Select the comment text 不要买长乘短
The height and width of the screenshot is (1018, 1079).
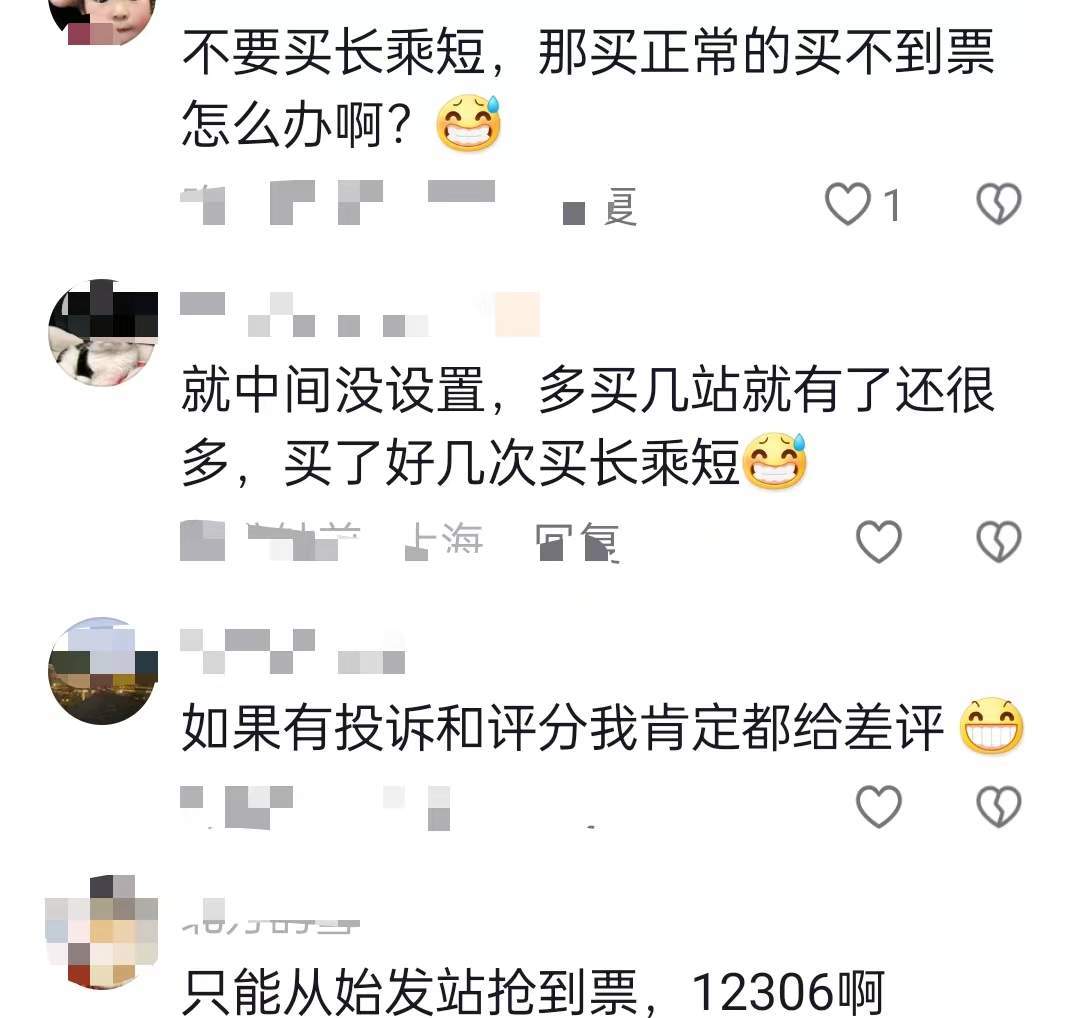[334, 52]
